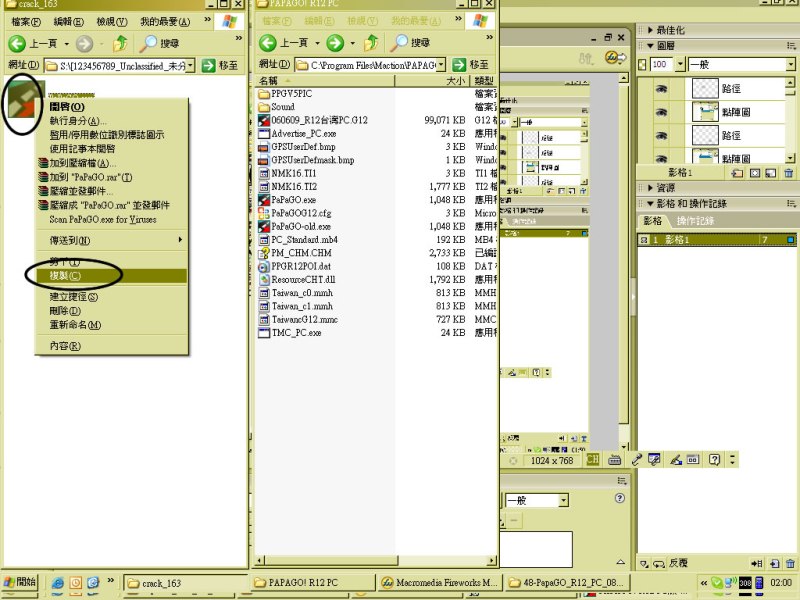Screen dimensions: 800x600
Task: Click Back arrow in PAPAGO! R12 PC window
Action: coord(268,43)
